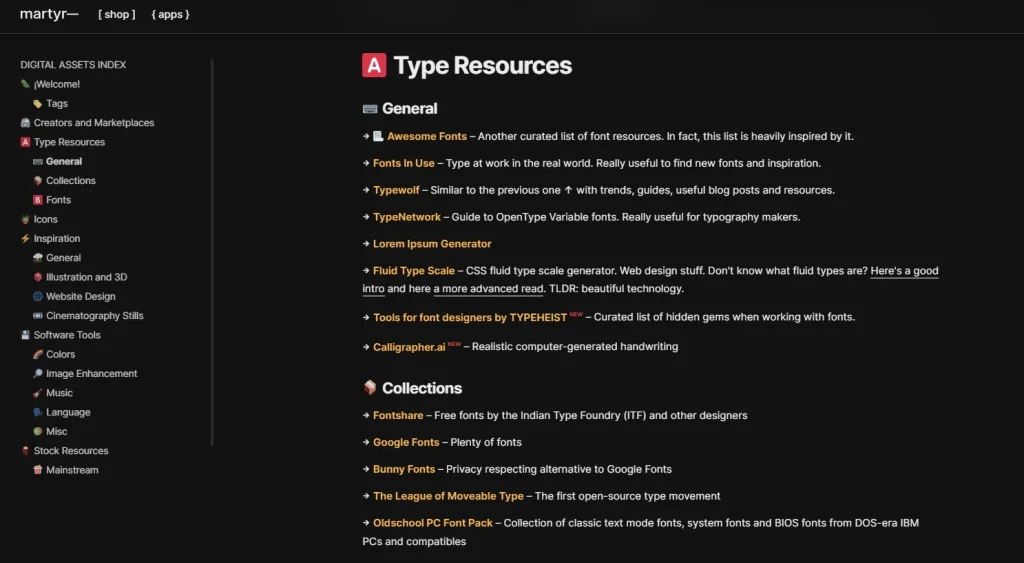The width and height of the screenshot is (1024, 563).
Task: Click the icon beside Stock Resources
Action: point(25,451)
